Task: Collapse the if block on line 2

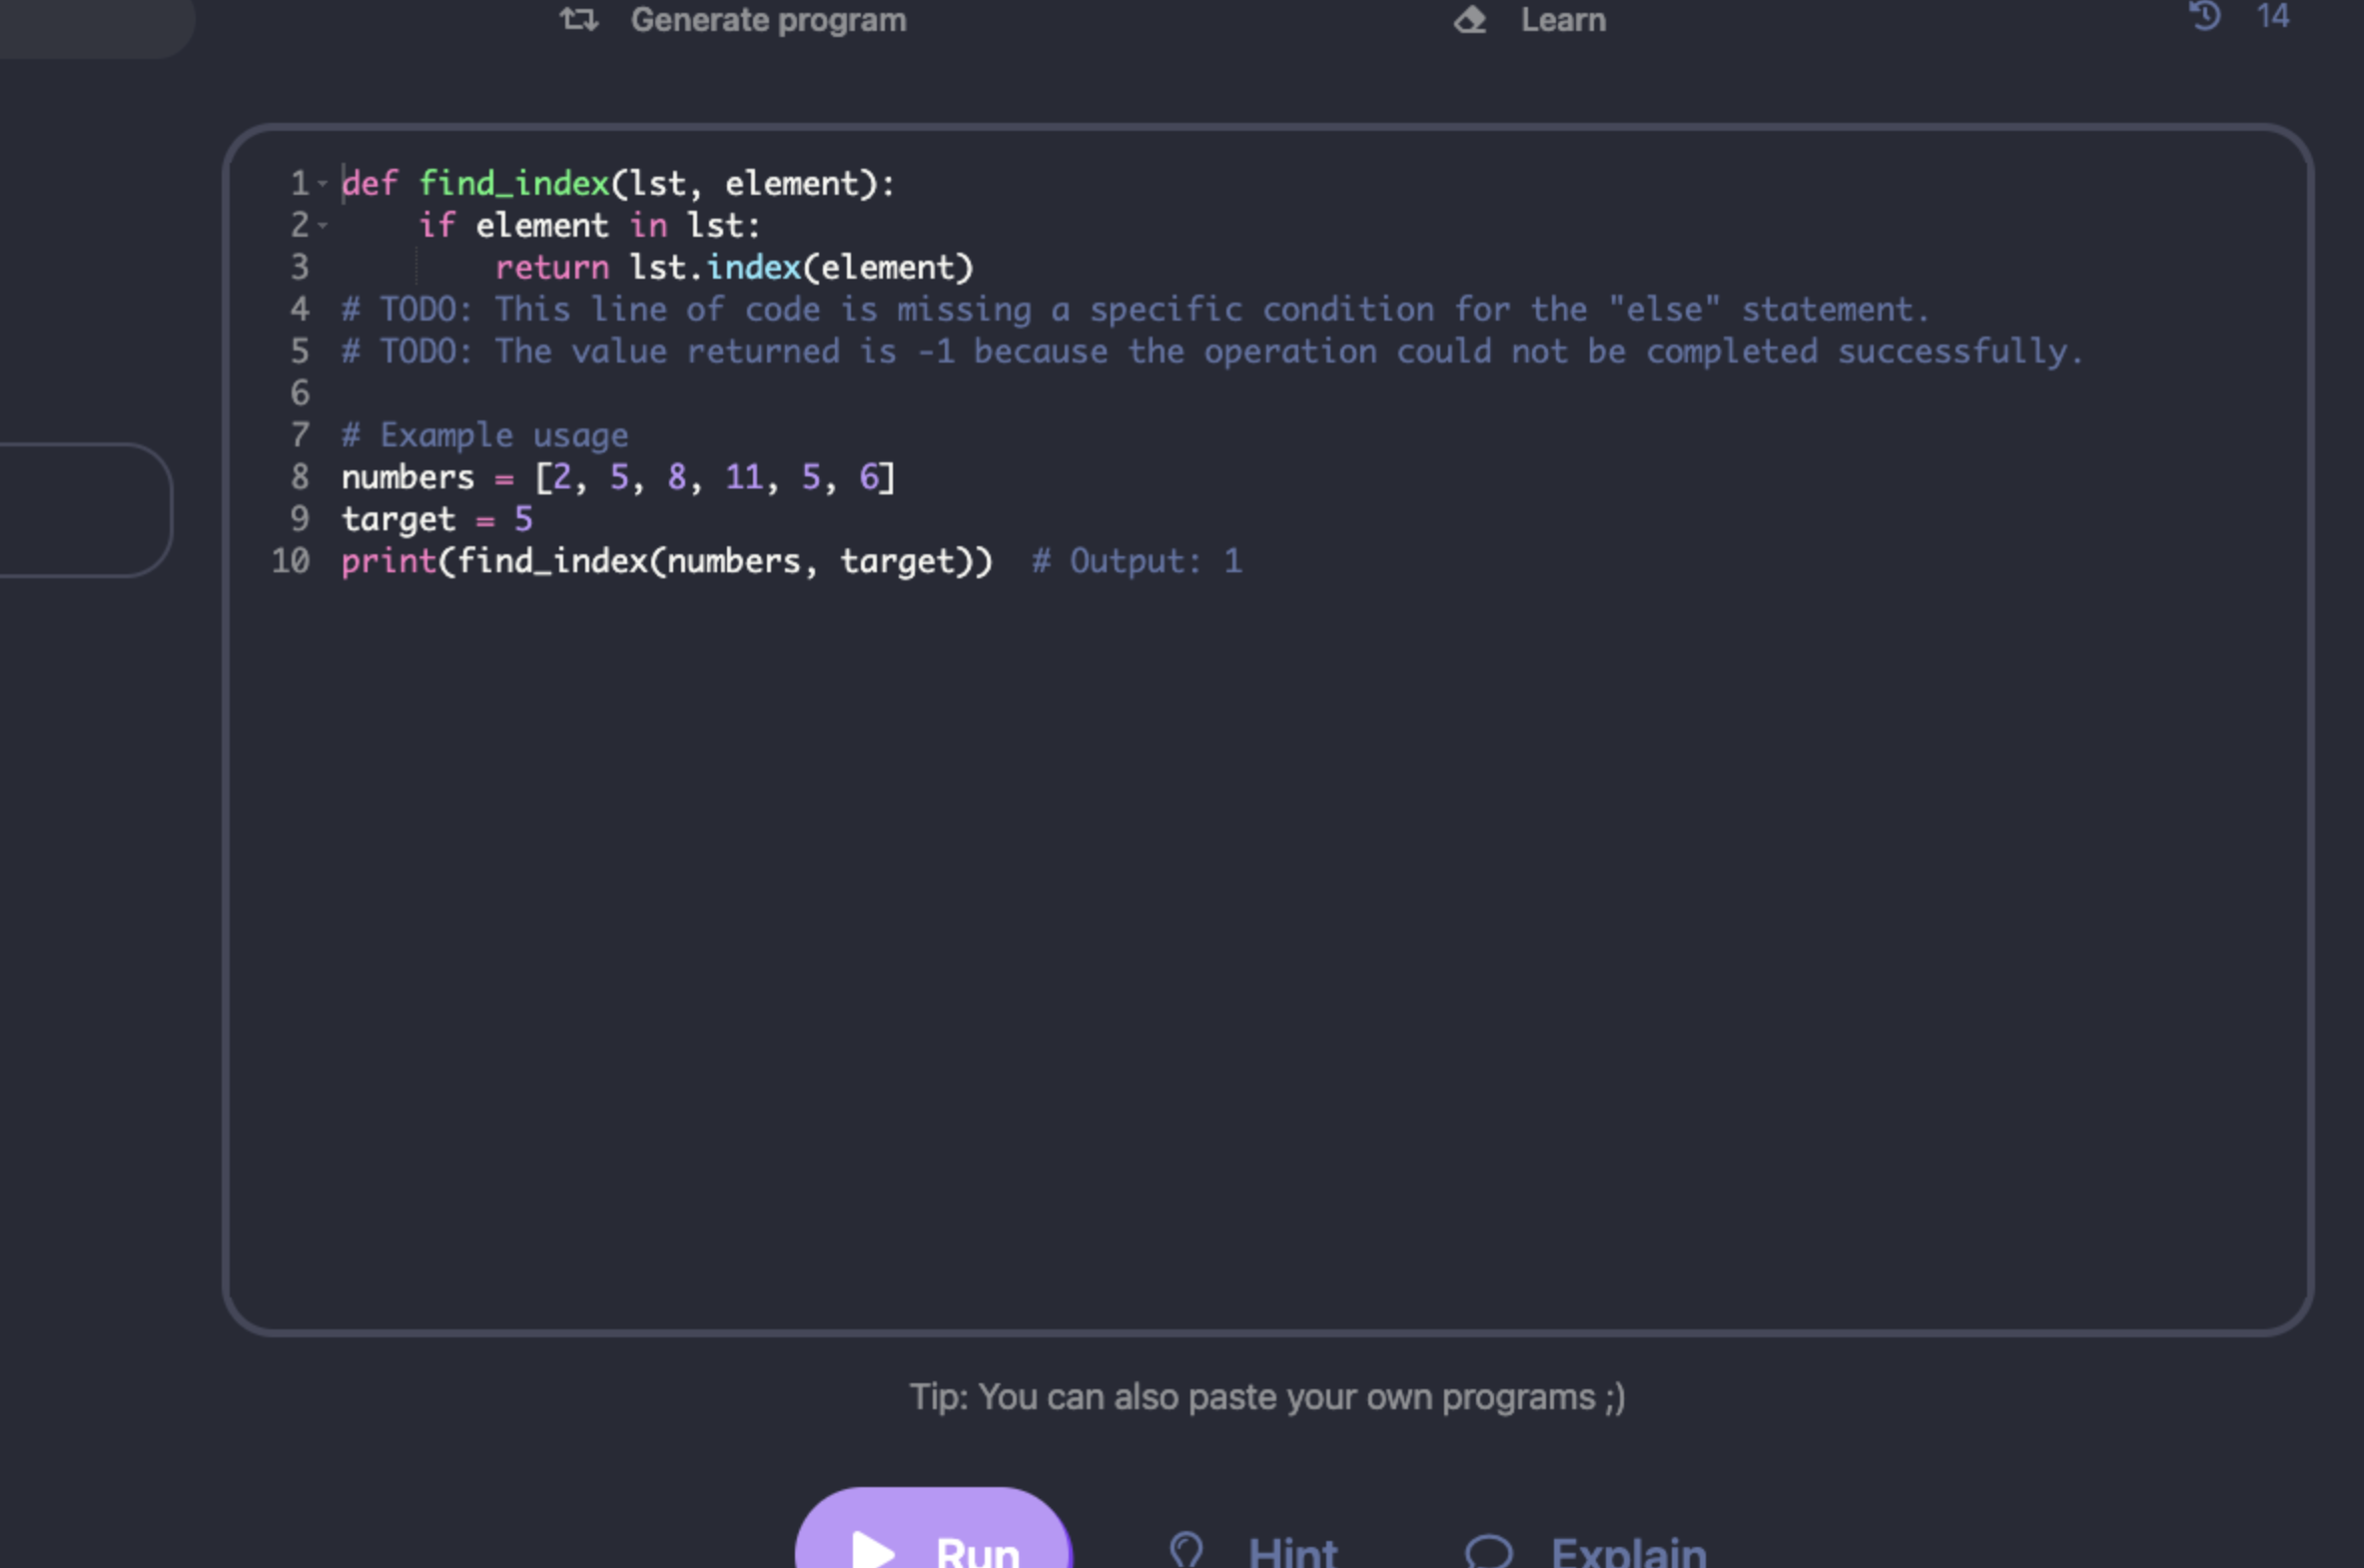Action: point(323,226)
